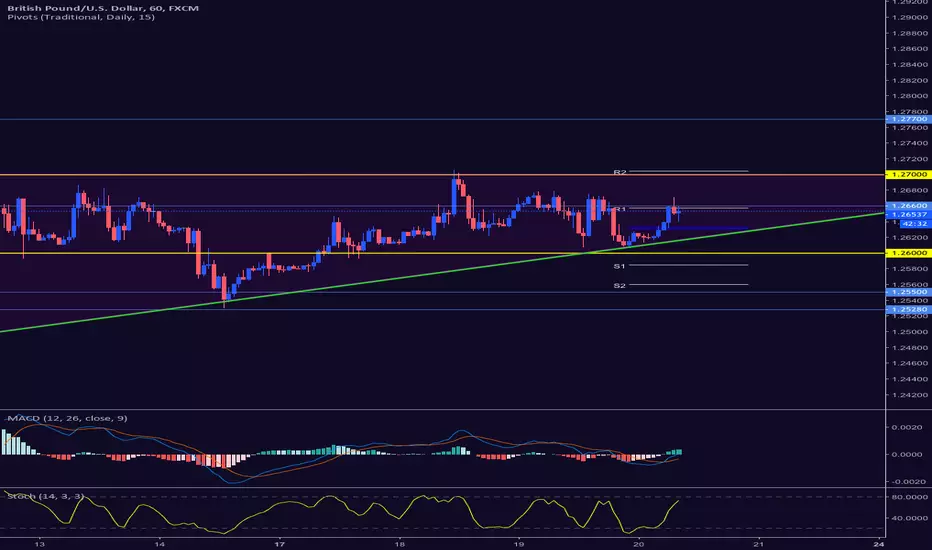932x550 pixels.
Task: Select the R2 pivot label
Action: pyautogui.click(x=620, y=172)
